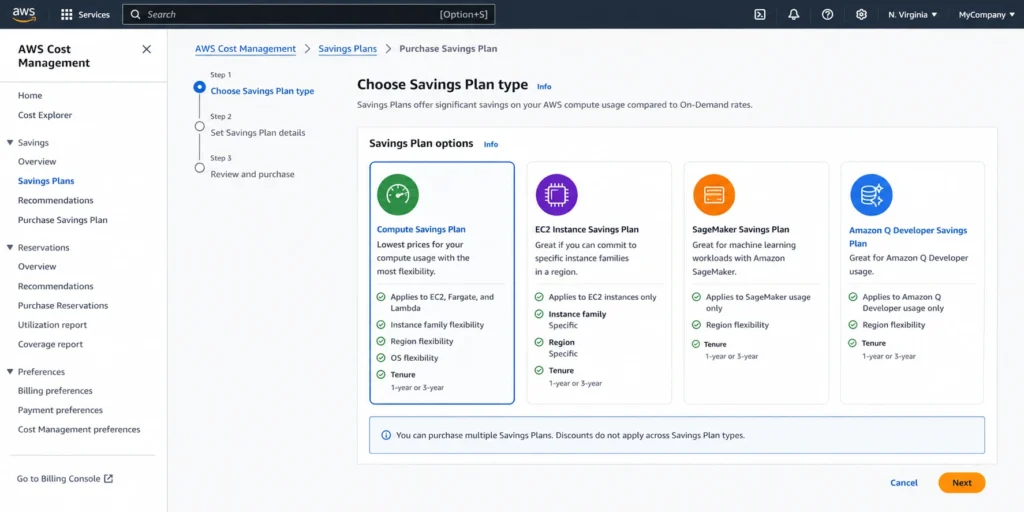Viewport: 1024px width, 512px height.
Task: Click the Amazon Q Developer Savings Plan title
Action: (908, 236)
